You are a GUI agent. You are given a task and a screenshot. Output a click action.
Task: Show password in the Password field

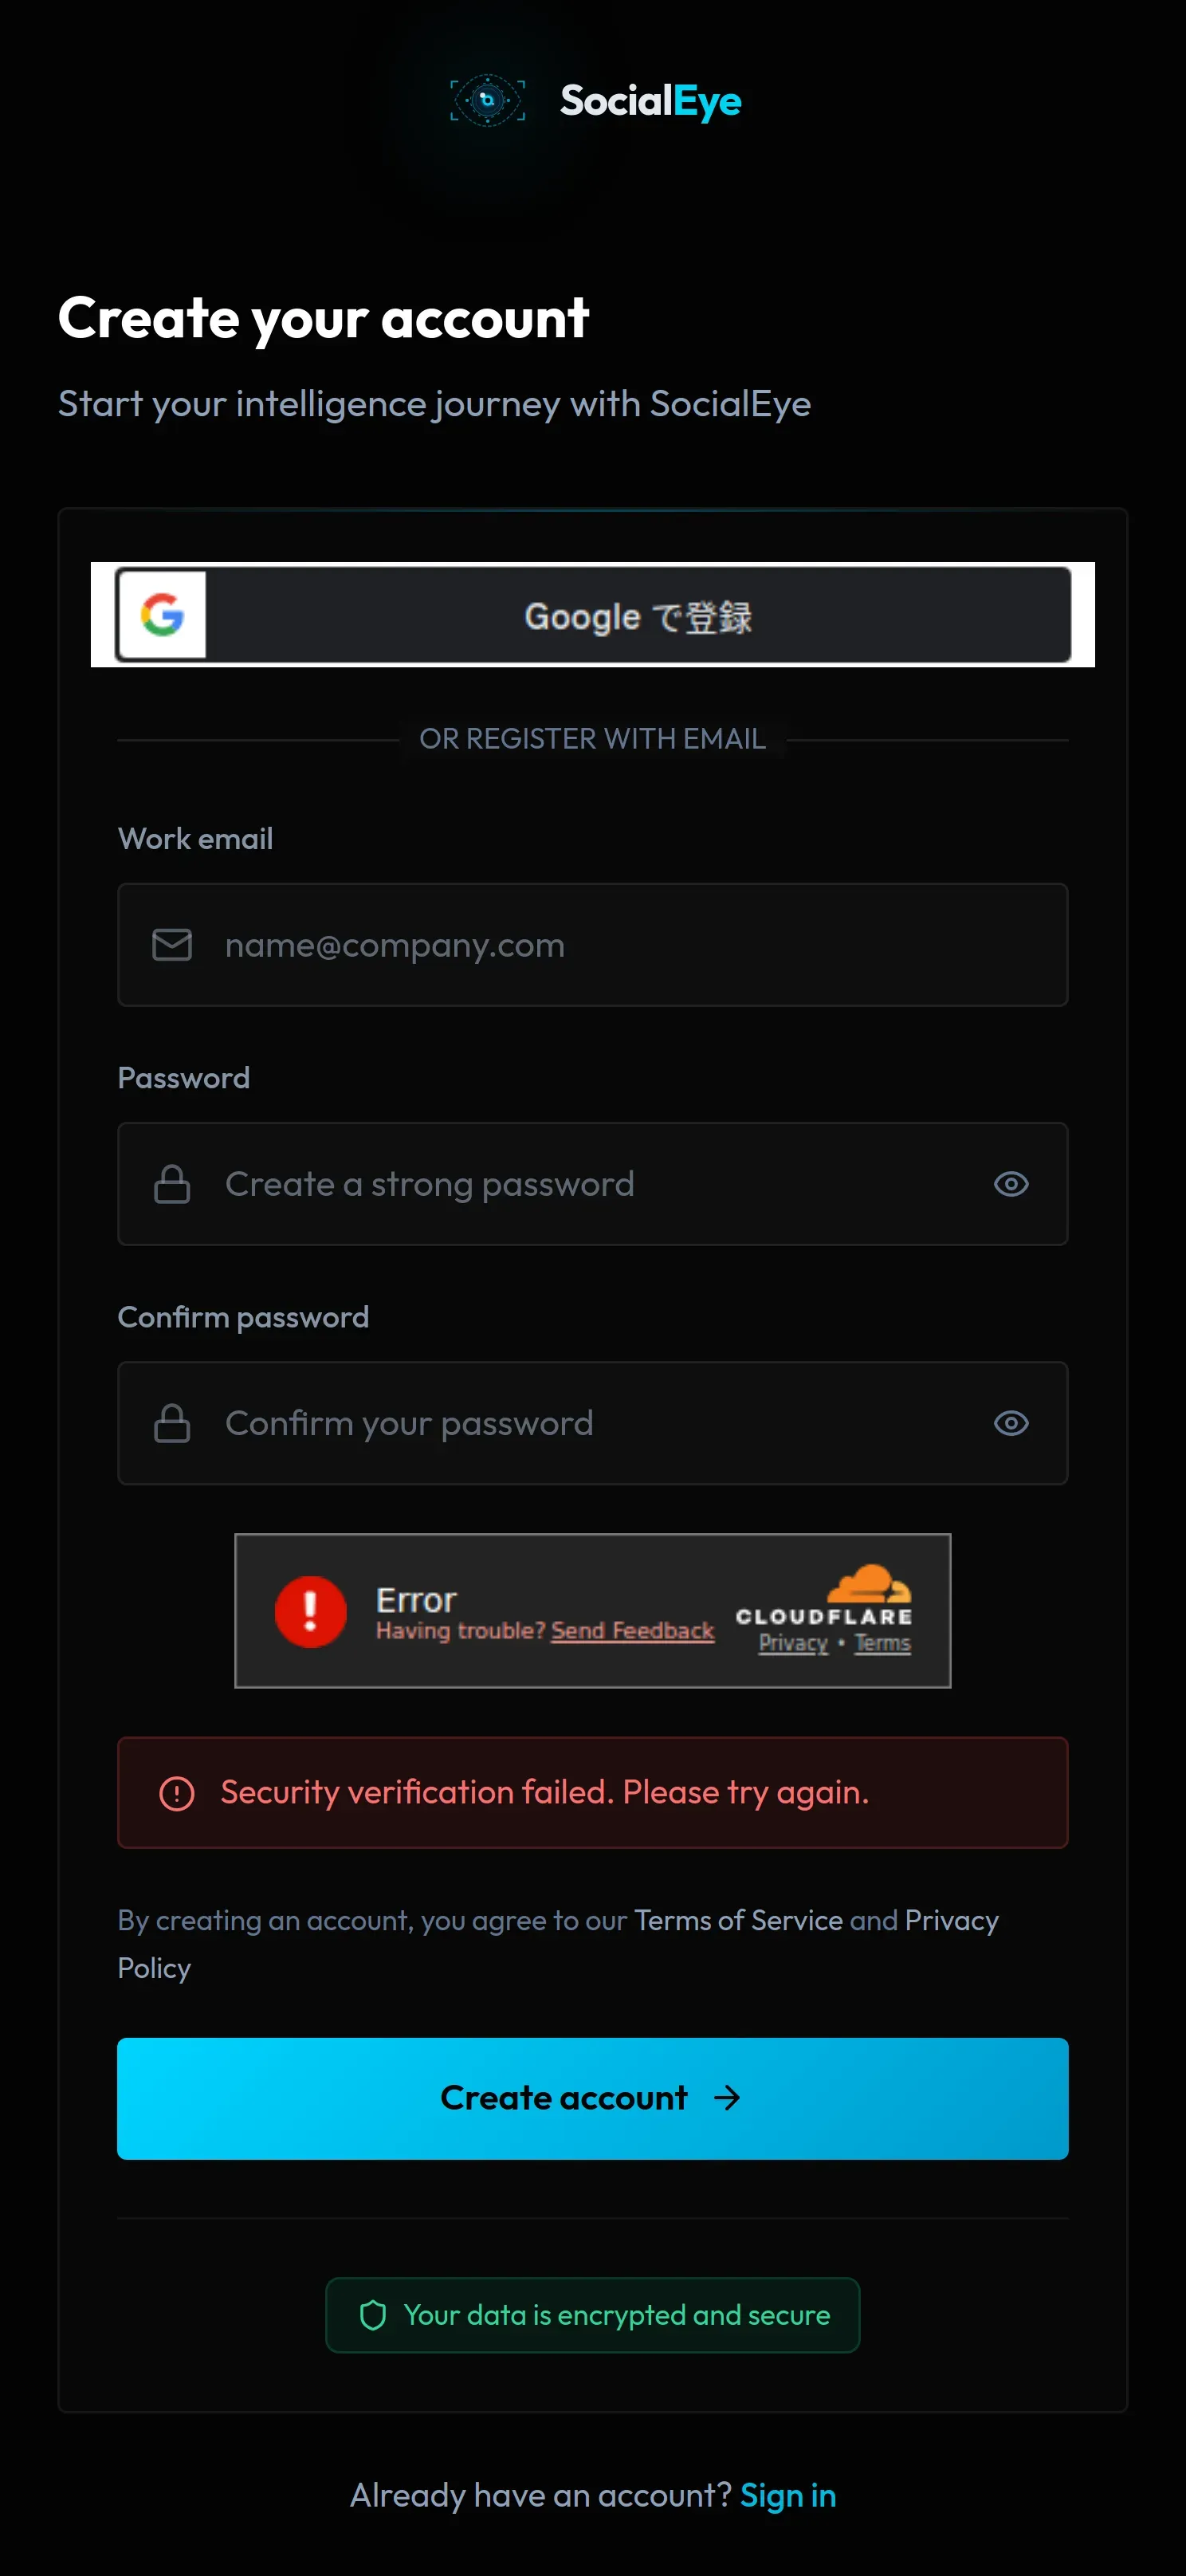pos(1011,1184)
